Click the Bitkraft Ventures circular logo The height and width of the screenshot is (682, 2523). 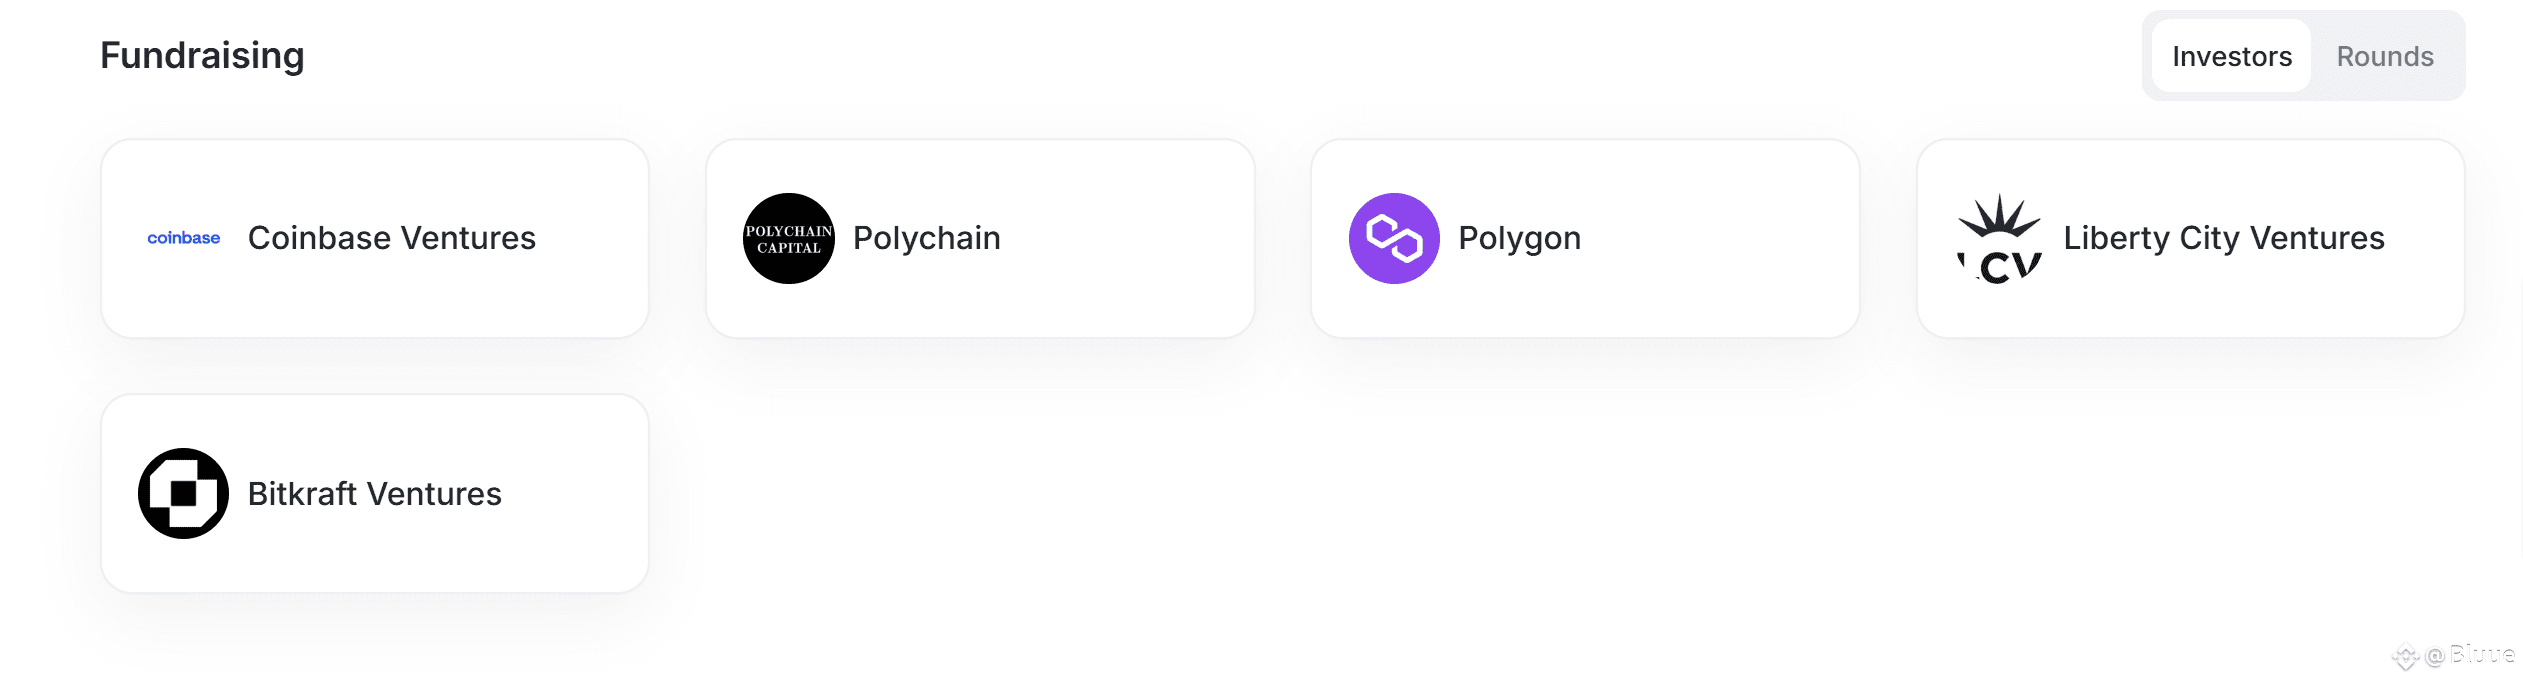coord(183,493)
